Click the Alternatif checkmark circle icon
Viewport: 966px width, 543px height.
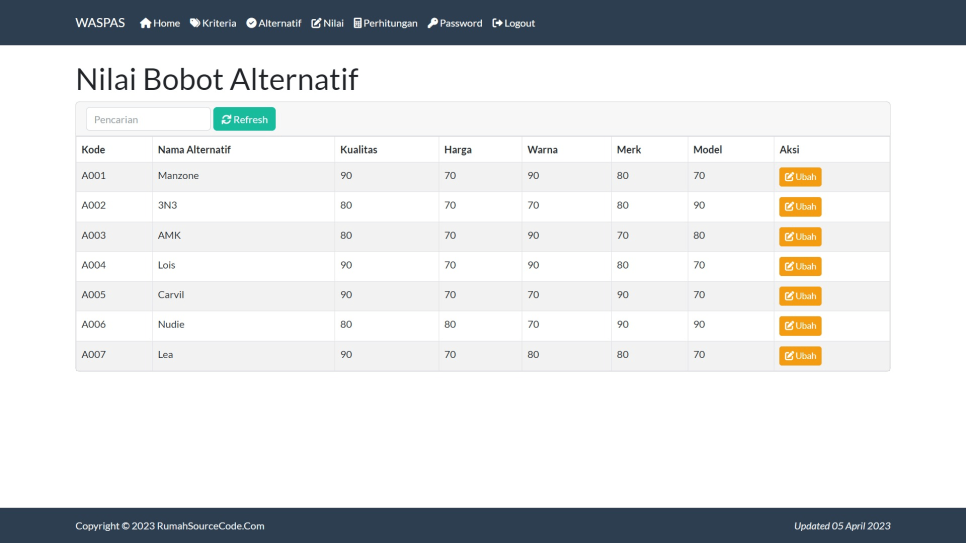click(251, 23)
